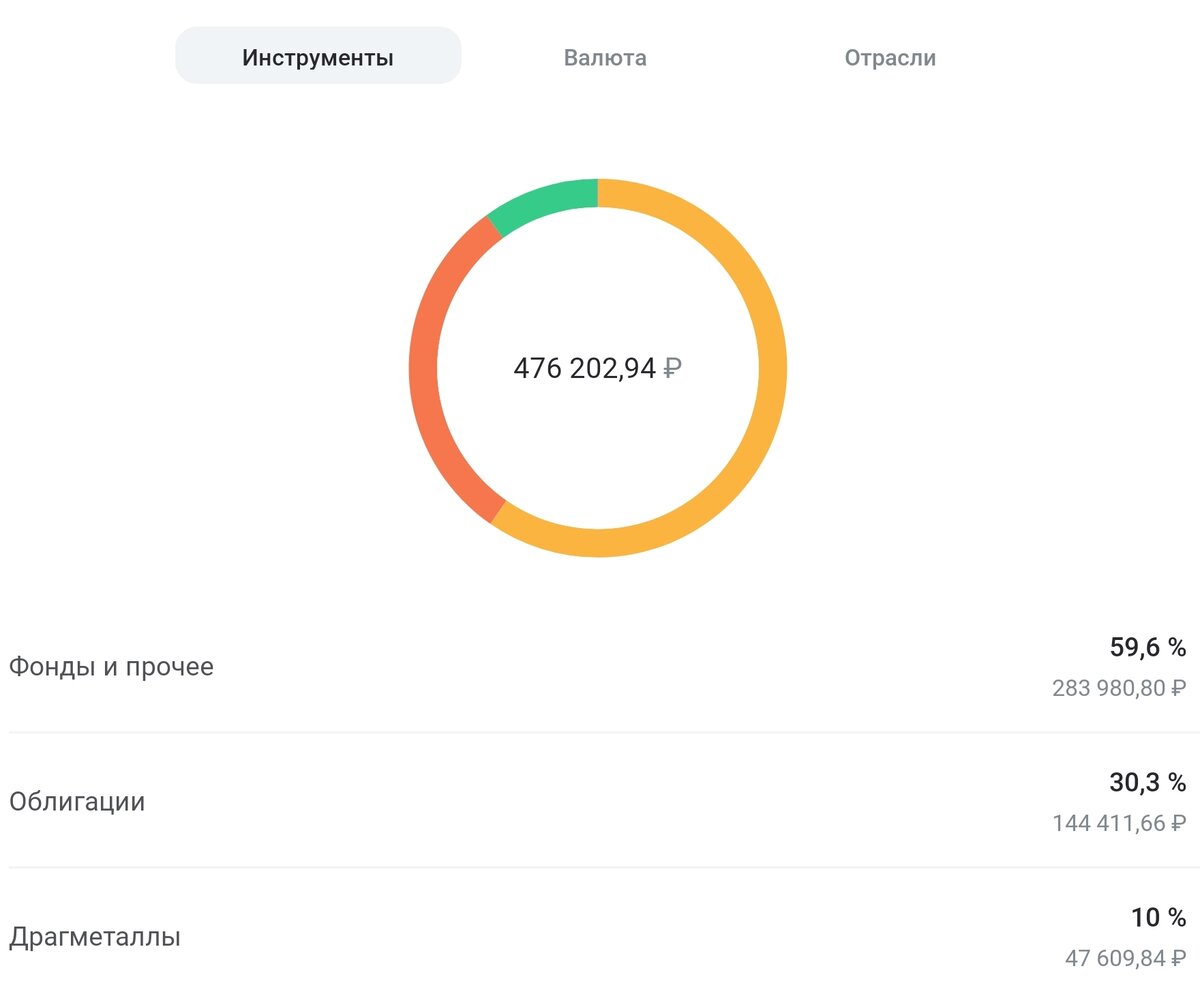
Task: Open the Фонды и прочее category row
Action: point(110,666)
